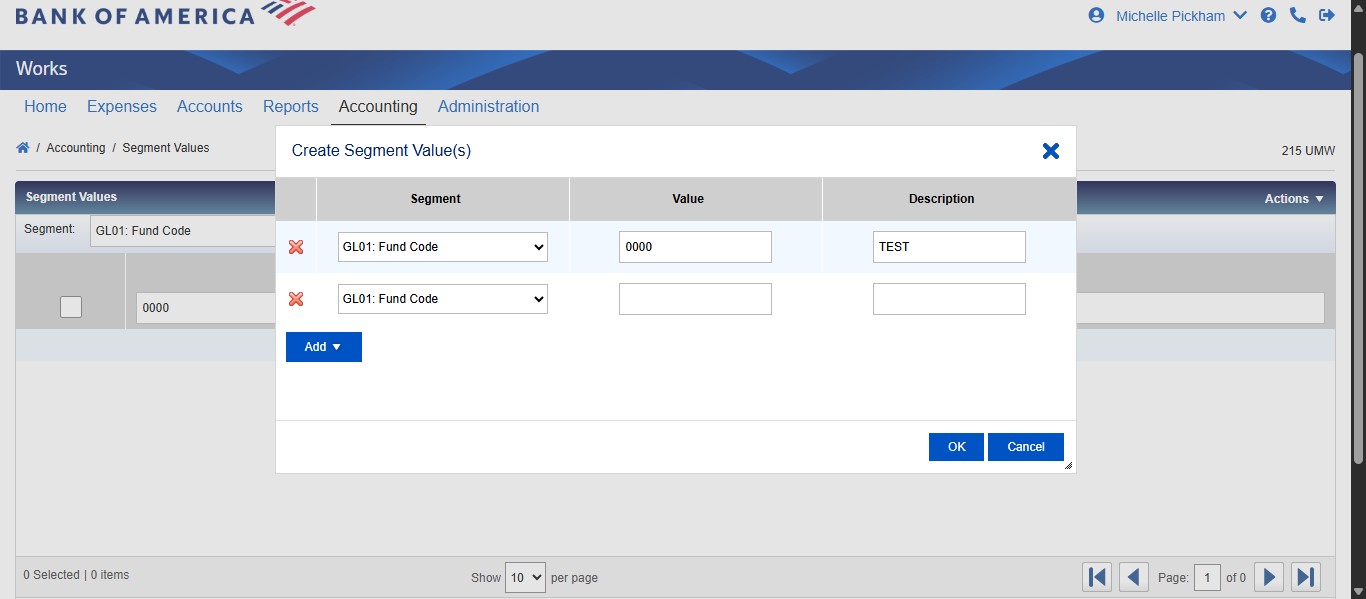
Task: Click the Page number input field
Action: click(x=1207, y=577)
